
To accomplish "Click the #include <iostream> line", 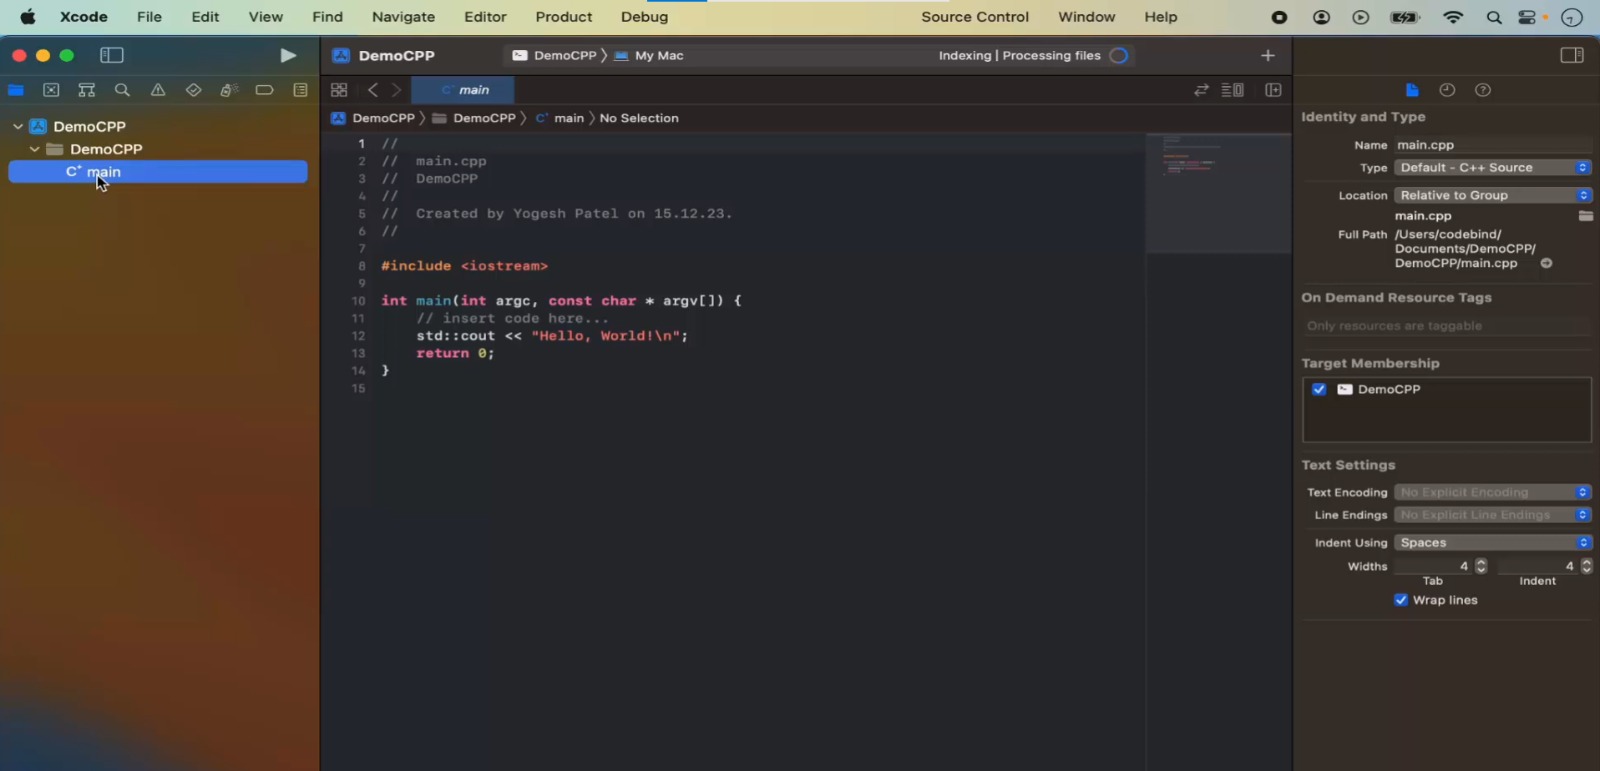I will coord(464,266).
